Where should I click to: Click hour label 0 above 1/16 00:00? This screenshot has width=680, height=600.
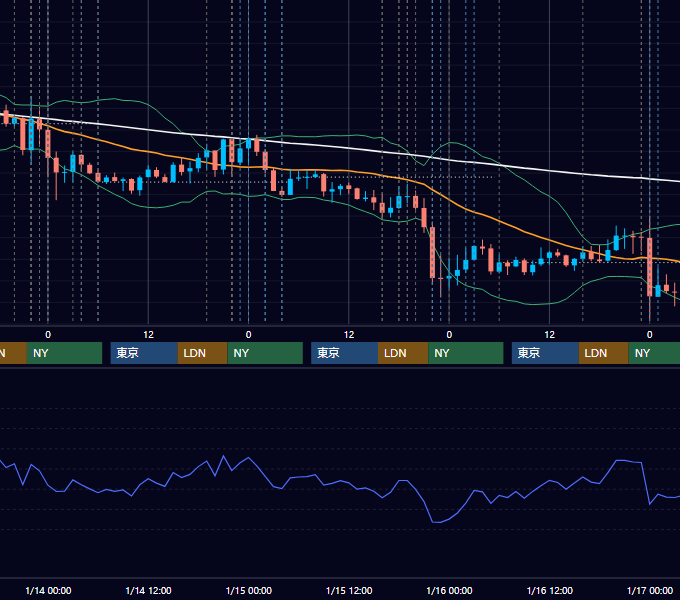tap(449, 335)
